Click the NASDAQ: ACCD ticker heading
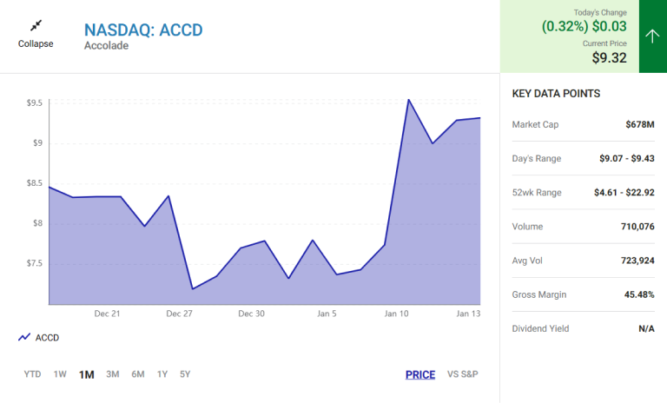Viewport: 667px width, 403px height. click(143, 29)
